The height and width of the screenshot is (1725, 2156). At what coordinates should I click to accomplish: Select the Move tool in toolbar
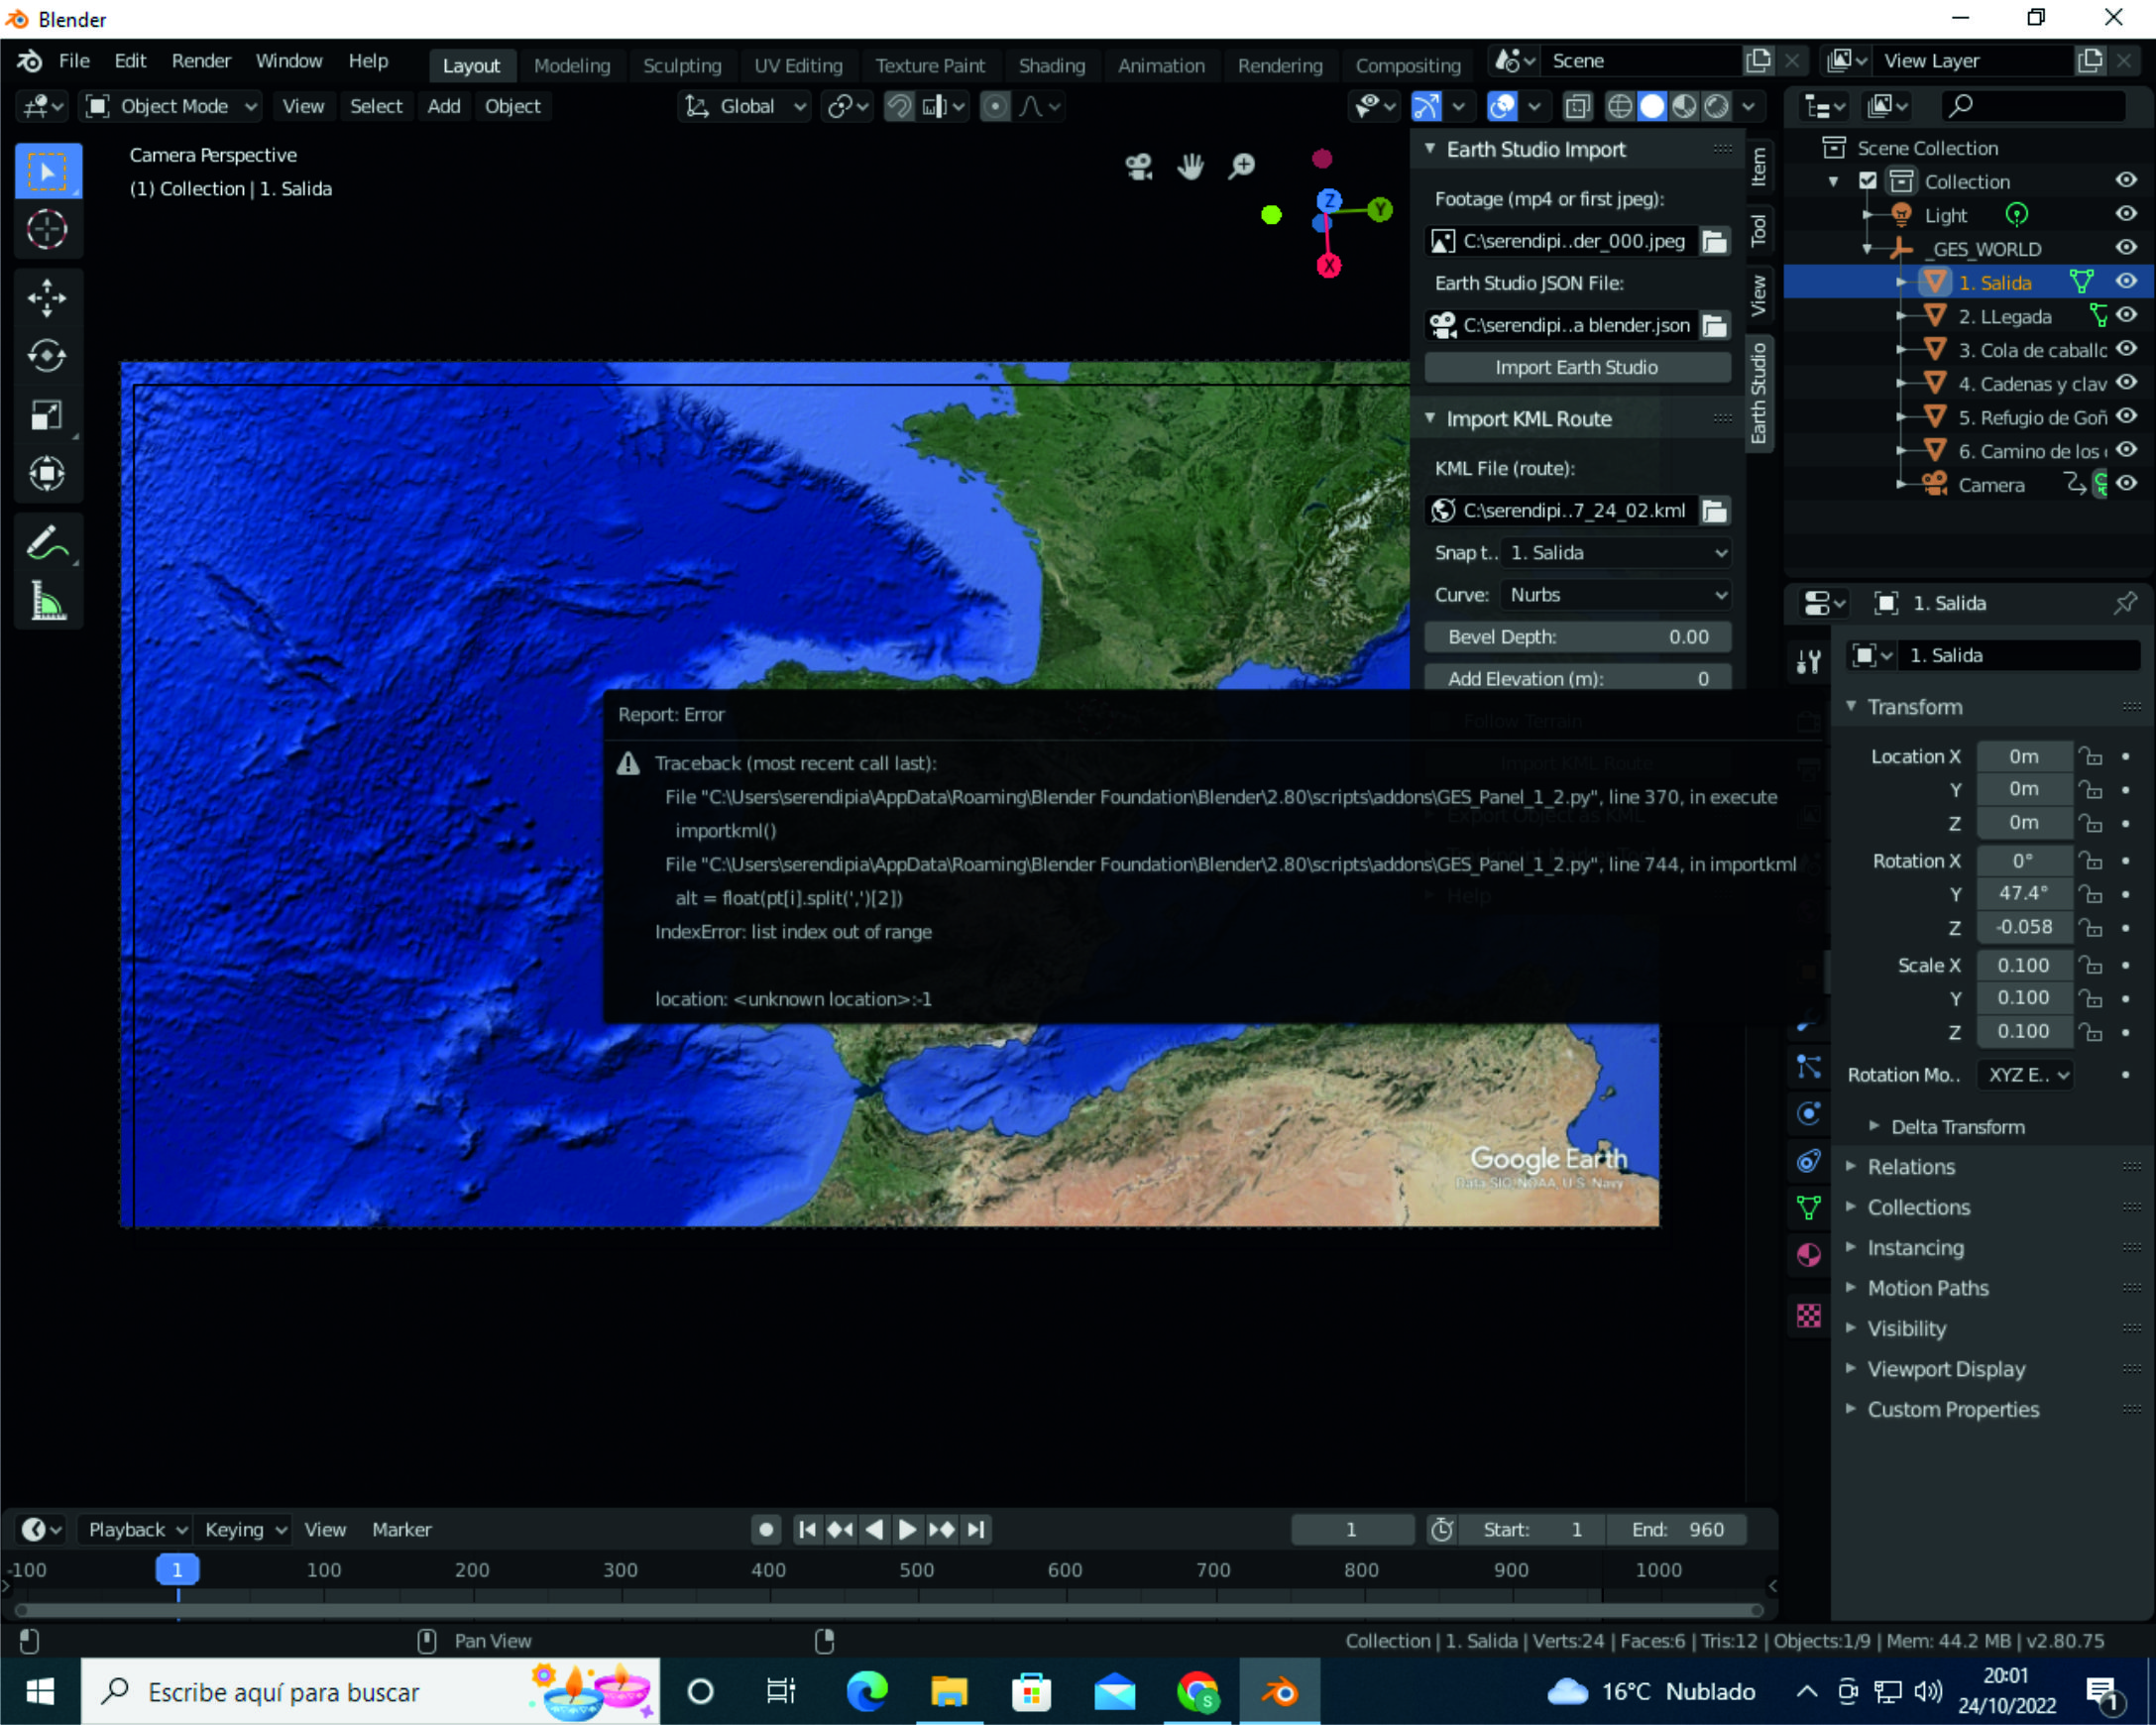(47, 297)
